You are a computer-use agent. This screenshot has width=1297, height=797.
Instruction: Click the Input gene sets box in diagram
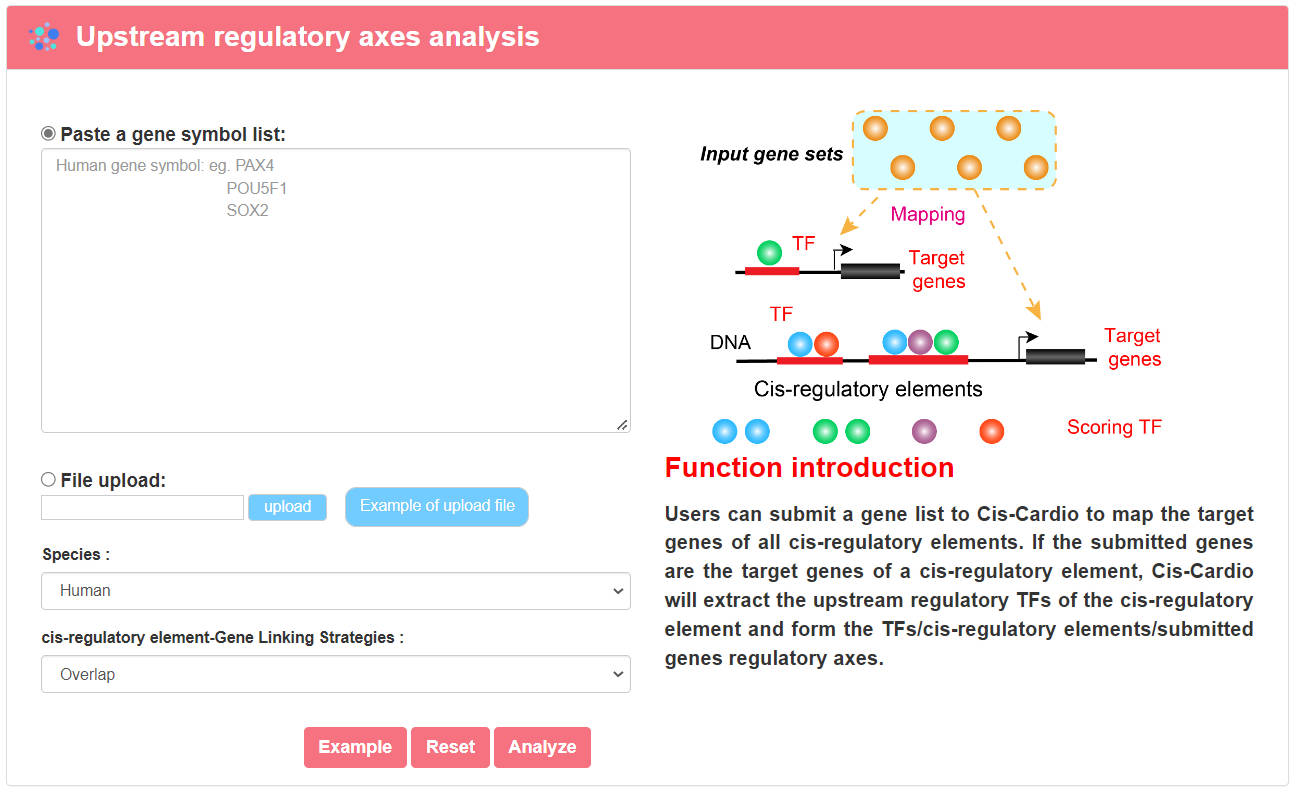[x=954, y=149]
